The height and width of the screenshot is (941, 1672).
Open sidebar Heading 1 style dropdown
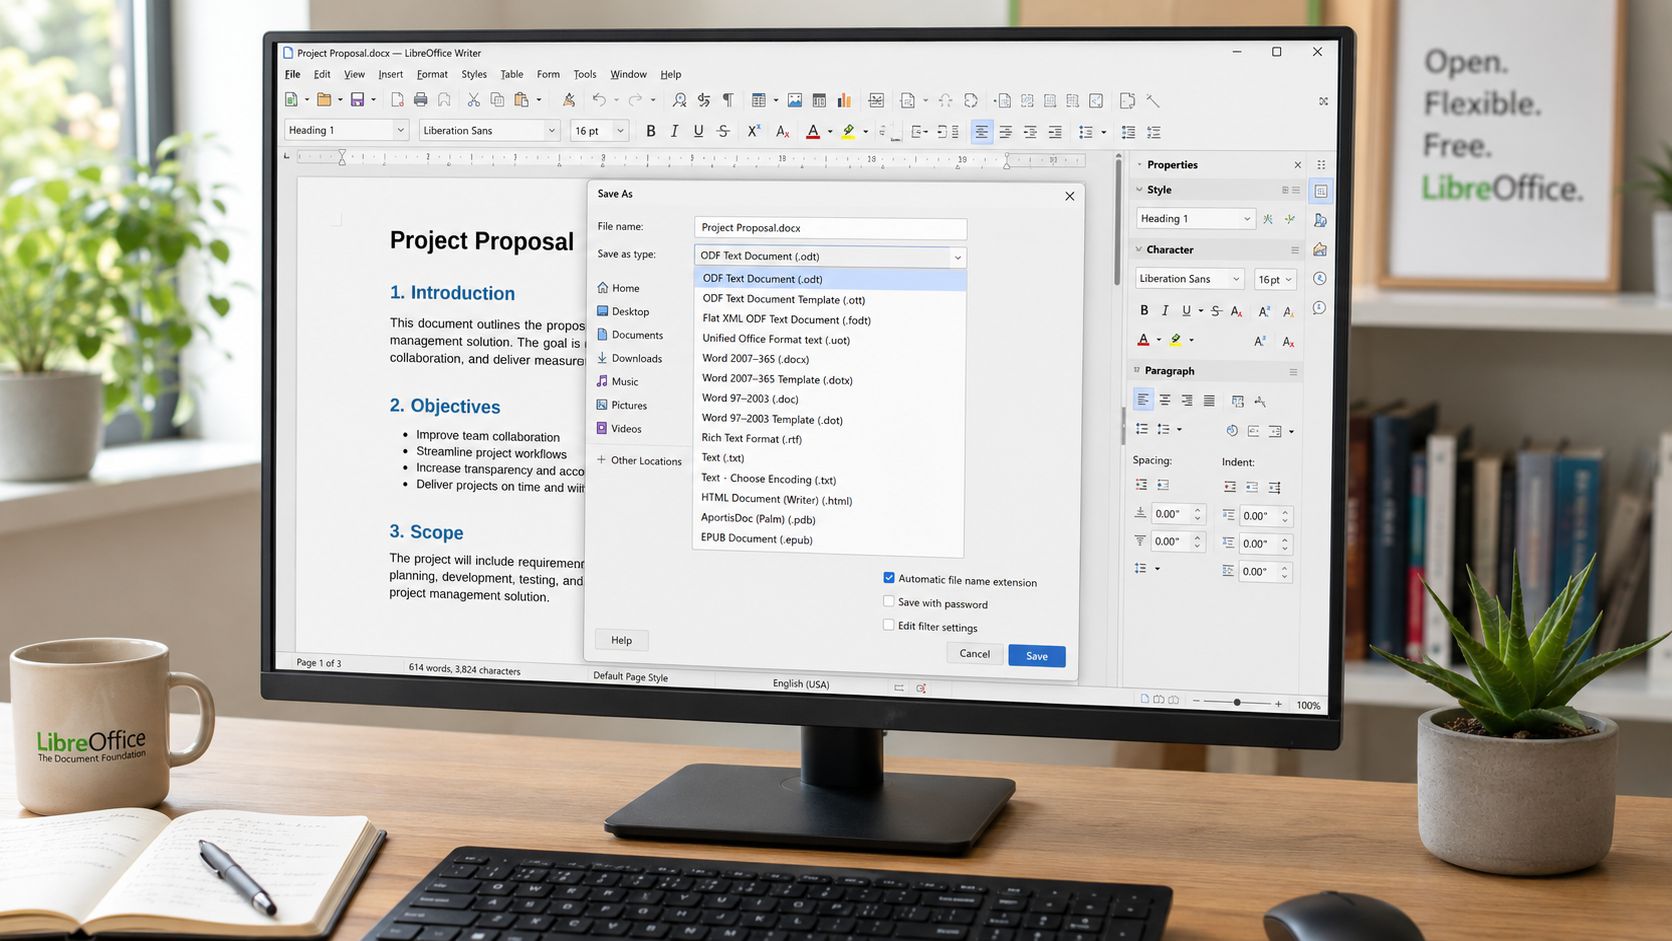(x=1247, y=219)
